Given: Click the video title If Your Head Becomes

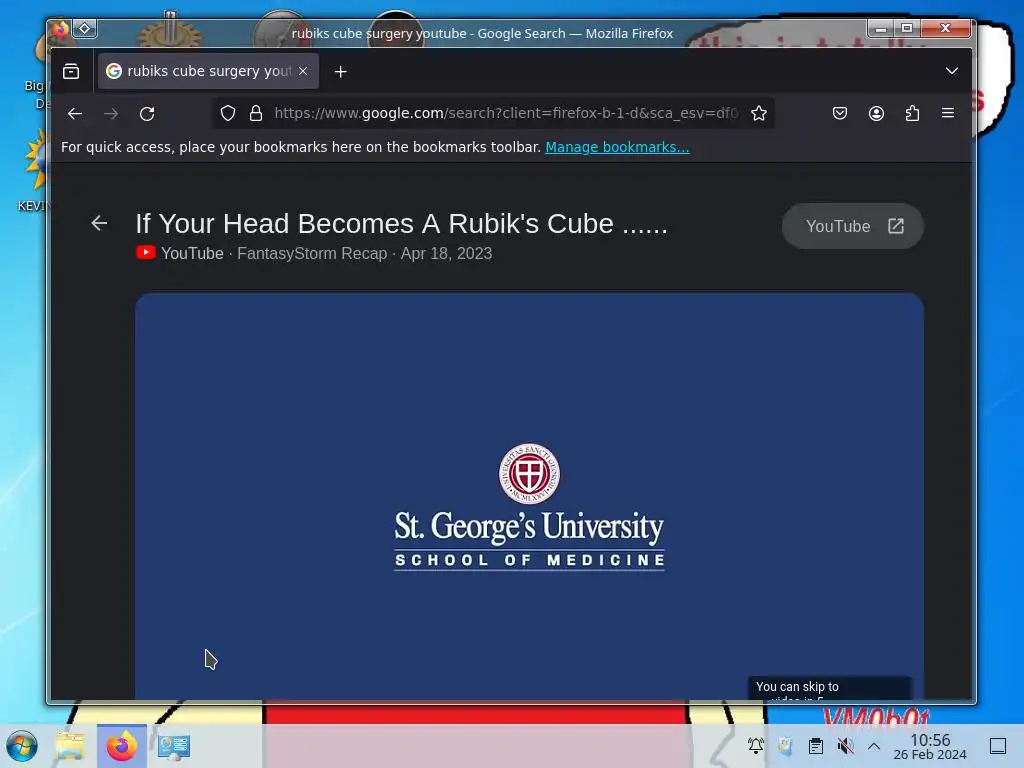Looking at the screenshot, I should [x=402, y=223].
